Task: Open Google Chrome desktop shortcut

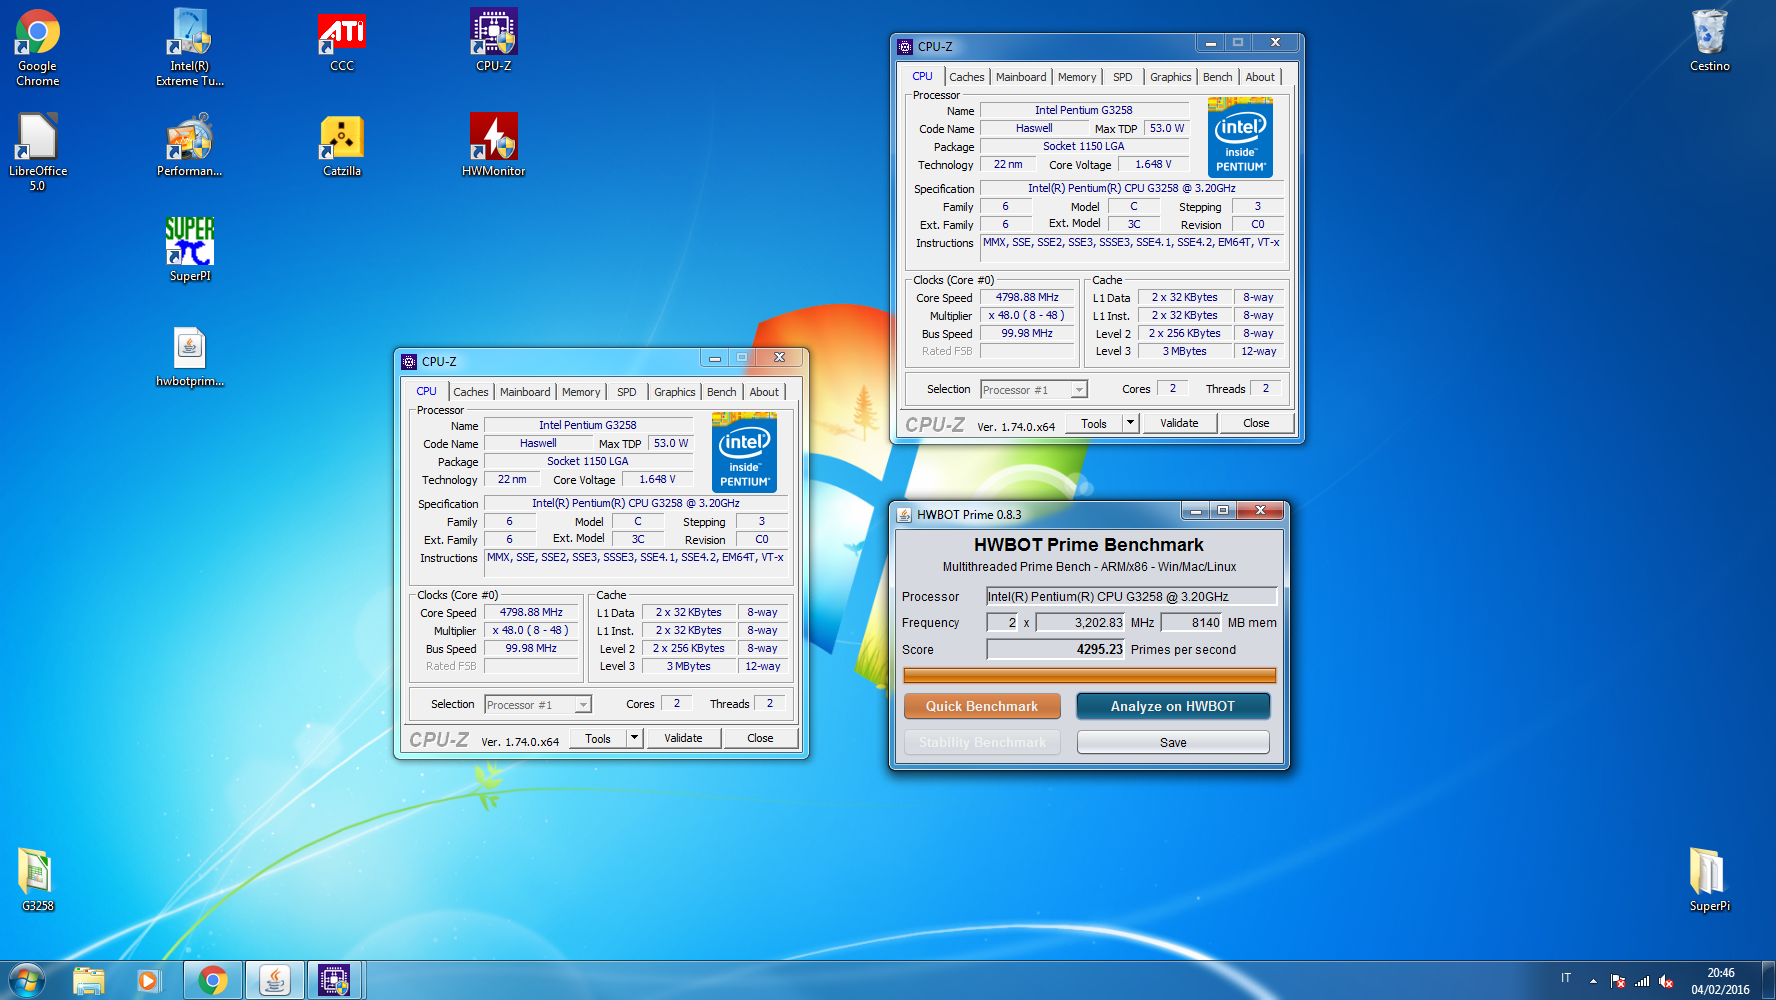Action: click(x=37, y=47)
